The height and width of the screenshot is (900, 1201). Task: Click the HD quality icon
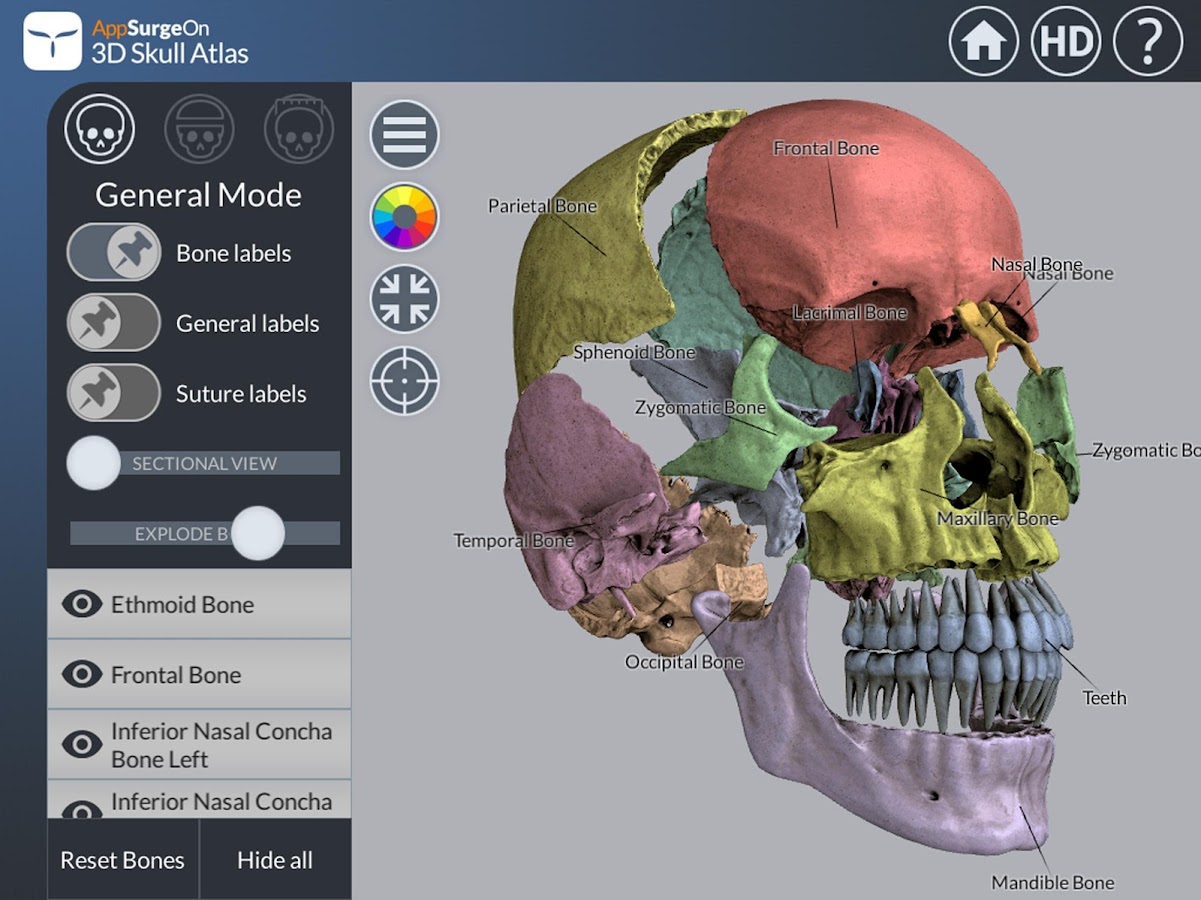tap(1066, 40)
